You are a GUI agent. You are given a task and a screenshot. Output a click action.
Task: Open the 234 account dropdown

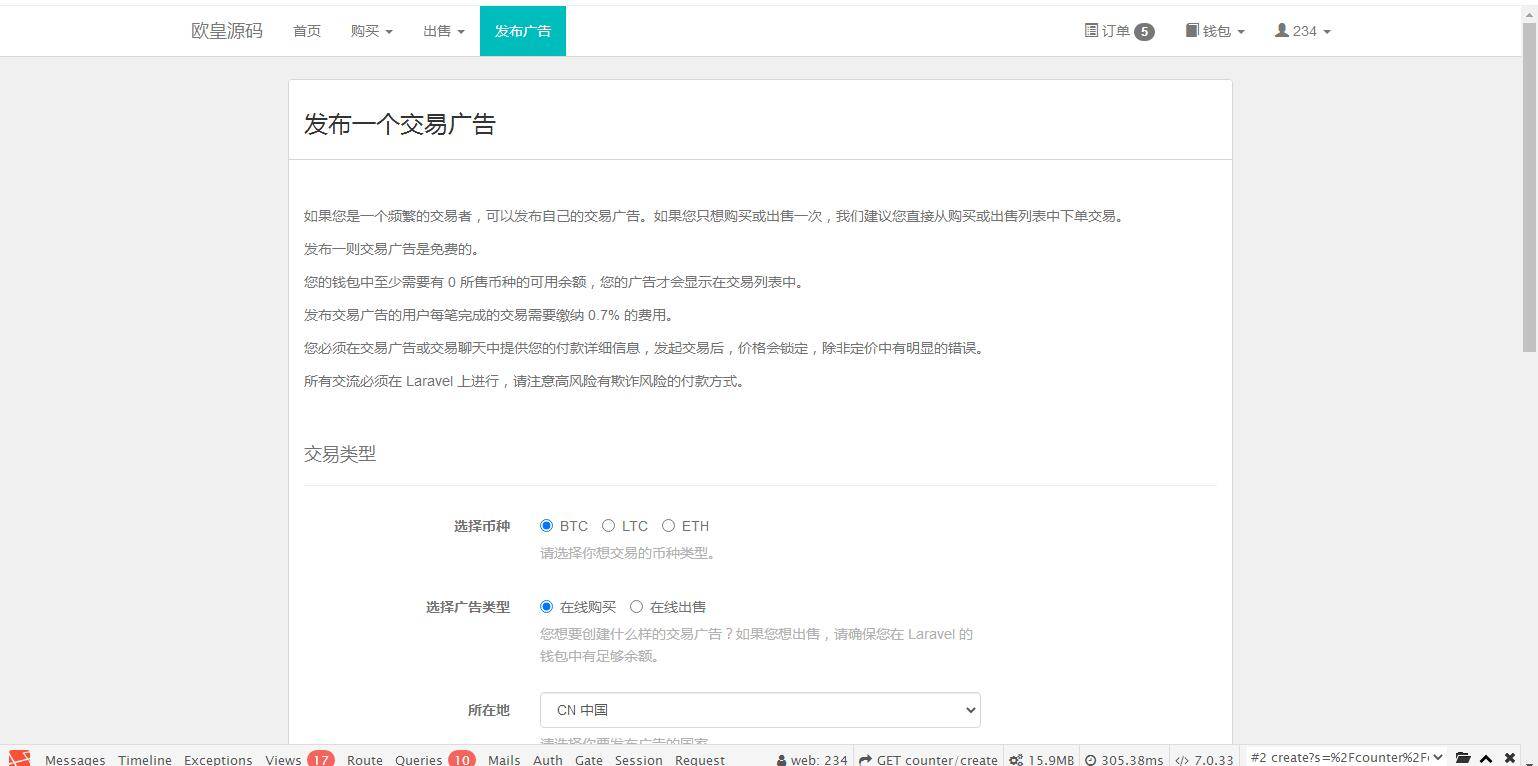pos(1303,31)
